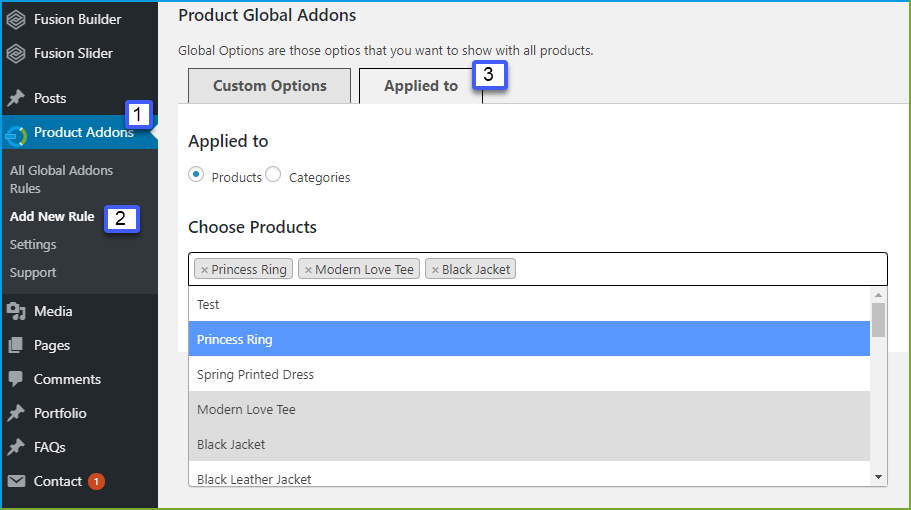Screen dimensions: 911x510
Task: Click the Product Addons logo icon
Action: (x=16, y=135)
